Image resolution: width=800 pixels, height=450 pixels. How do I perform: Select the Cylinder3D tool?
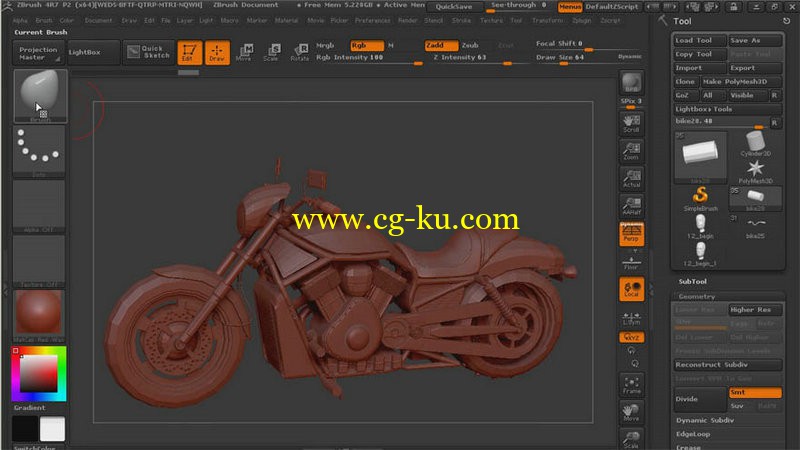(755, 143)
